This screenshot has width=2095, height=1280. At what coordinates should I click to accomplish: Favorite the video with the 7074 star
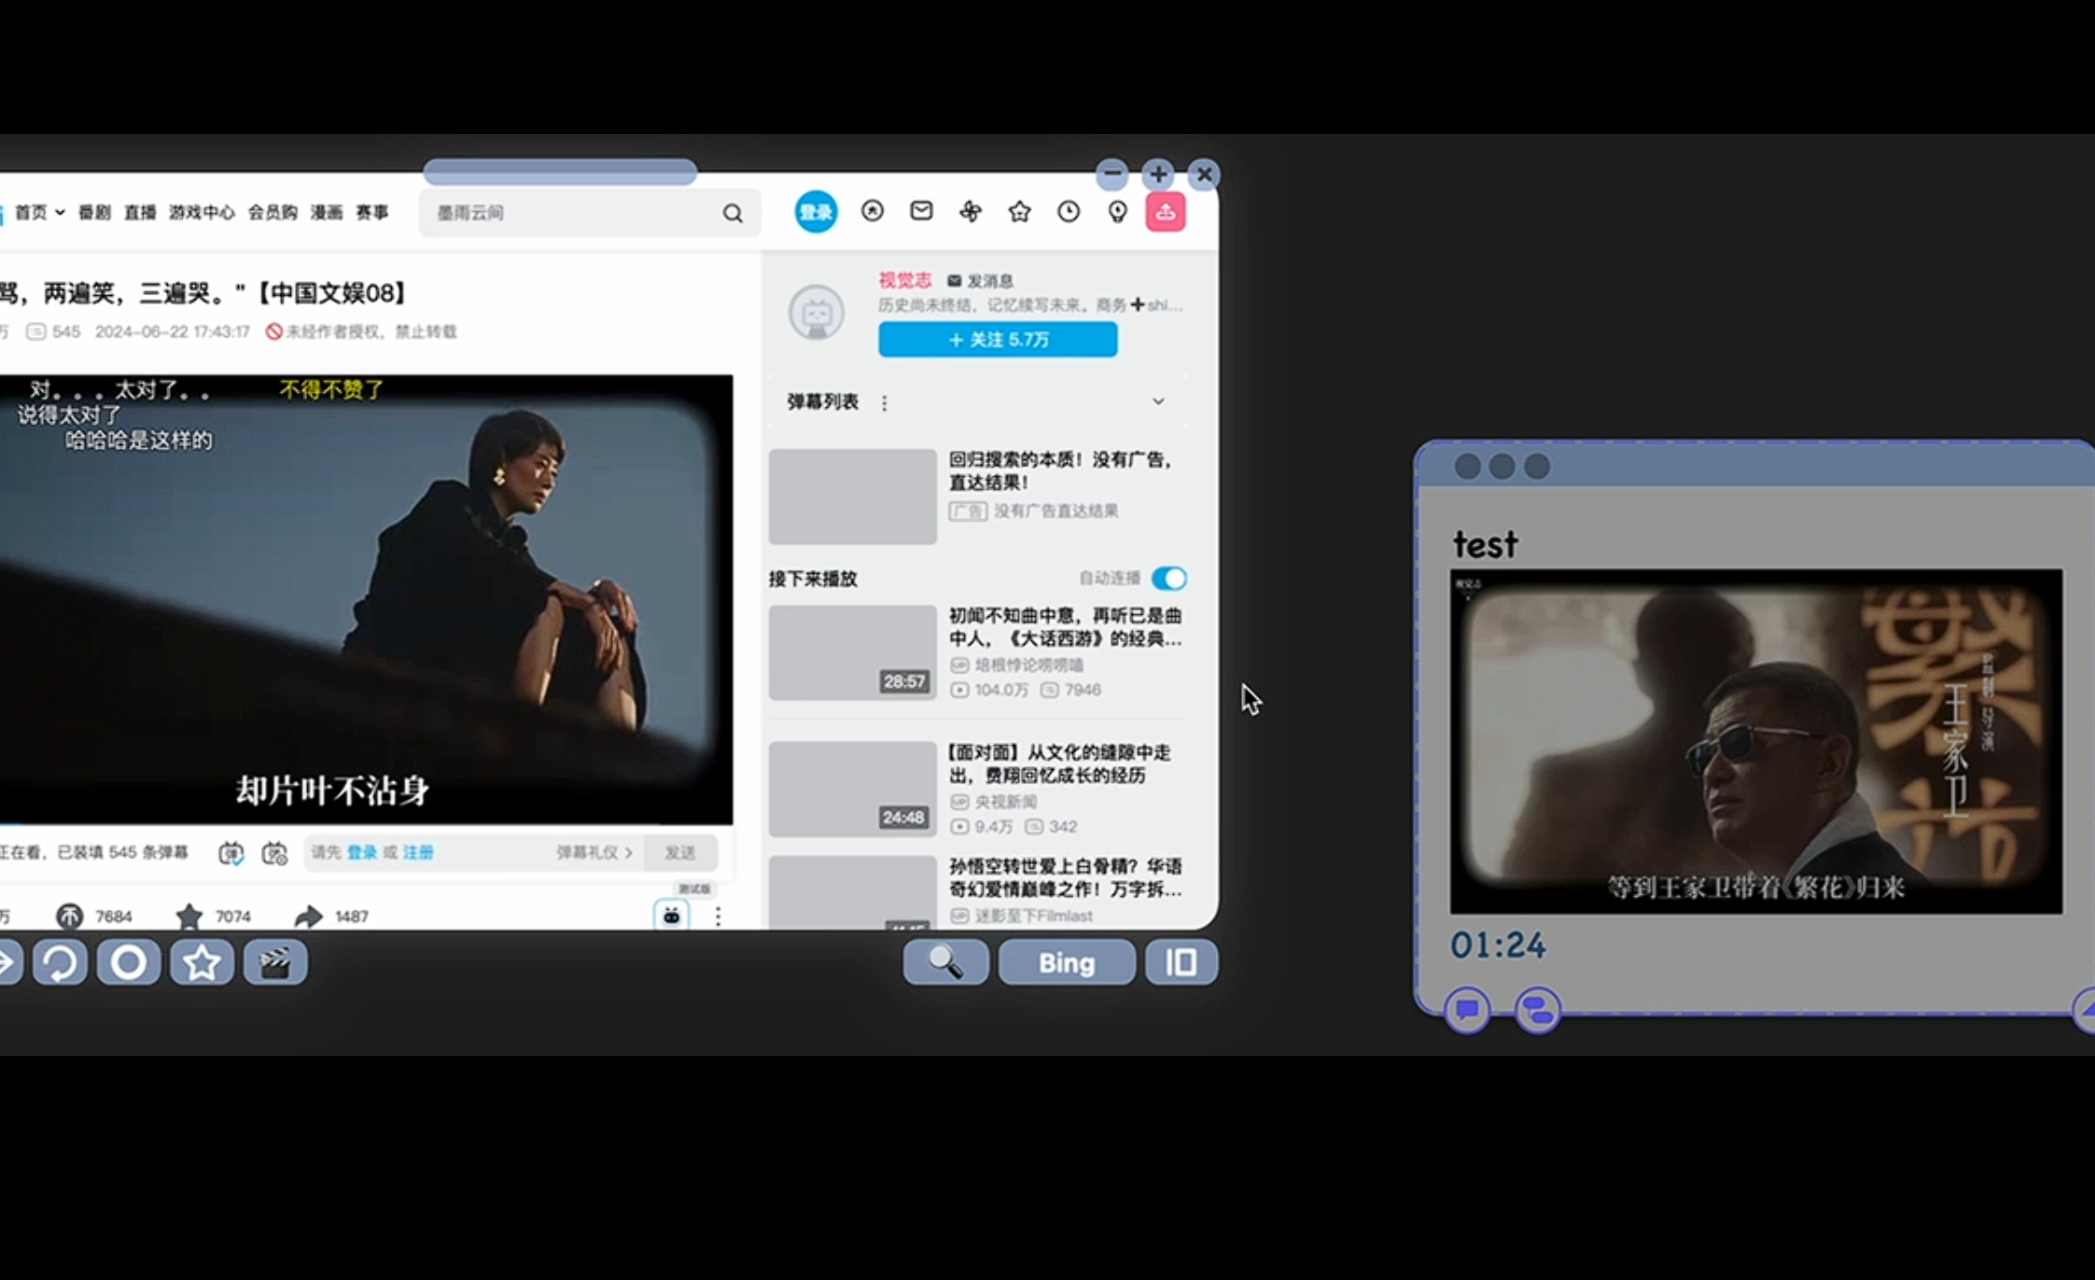[189, 916]
